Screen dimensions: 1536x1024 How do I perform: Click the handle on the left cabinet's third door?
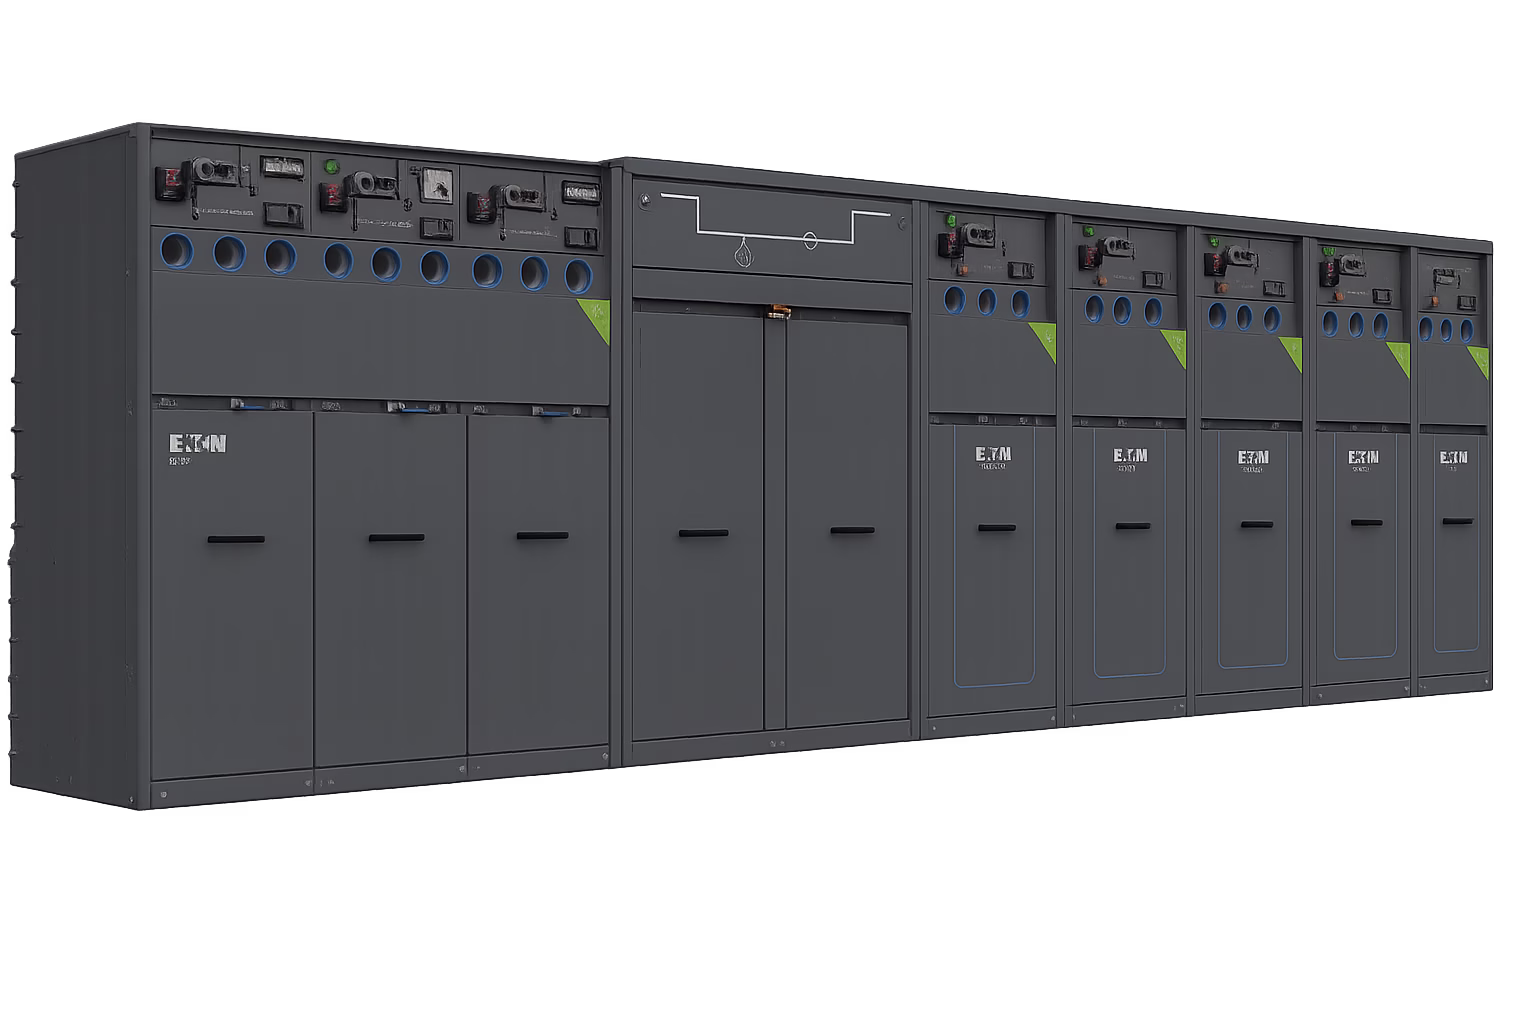[x=542, y=536]
